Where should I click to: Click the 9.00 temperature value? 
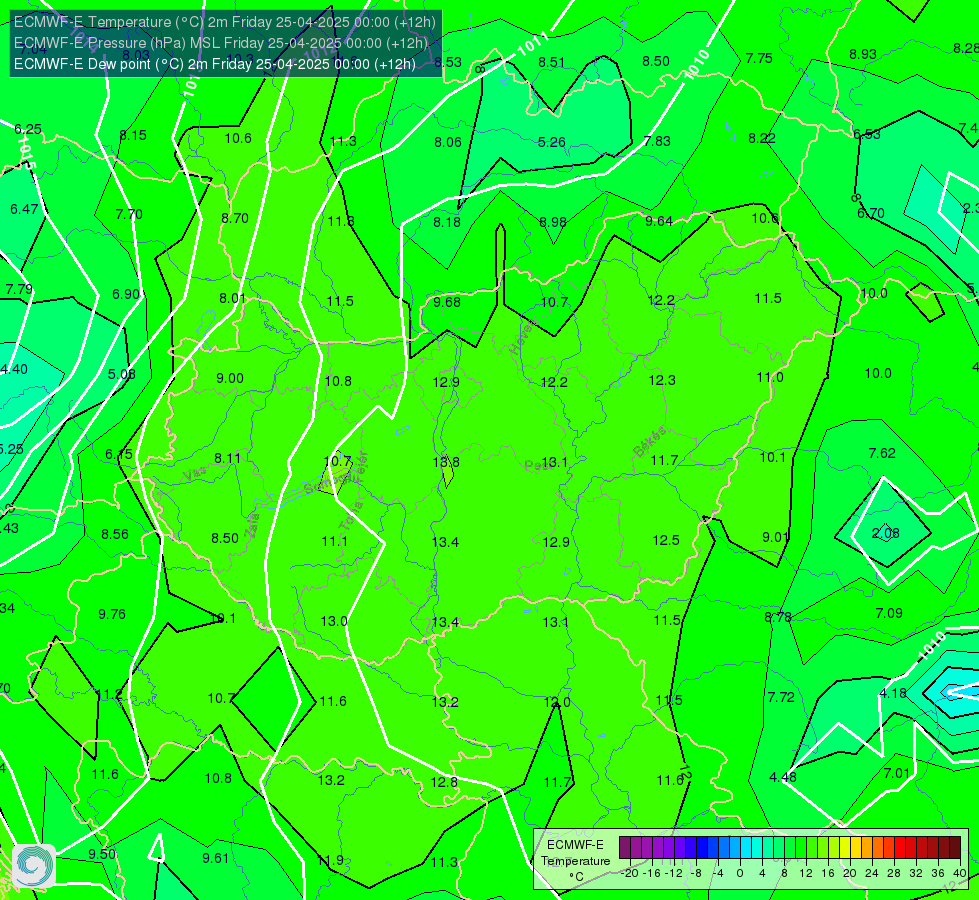coord(230,378)
